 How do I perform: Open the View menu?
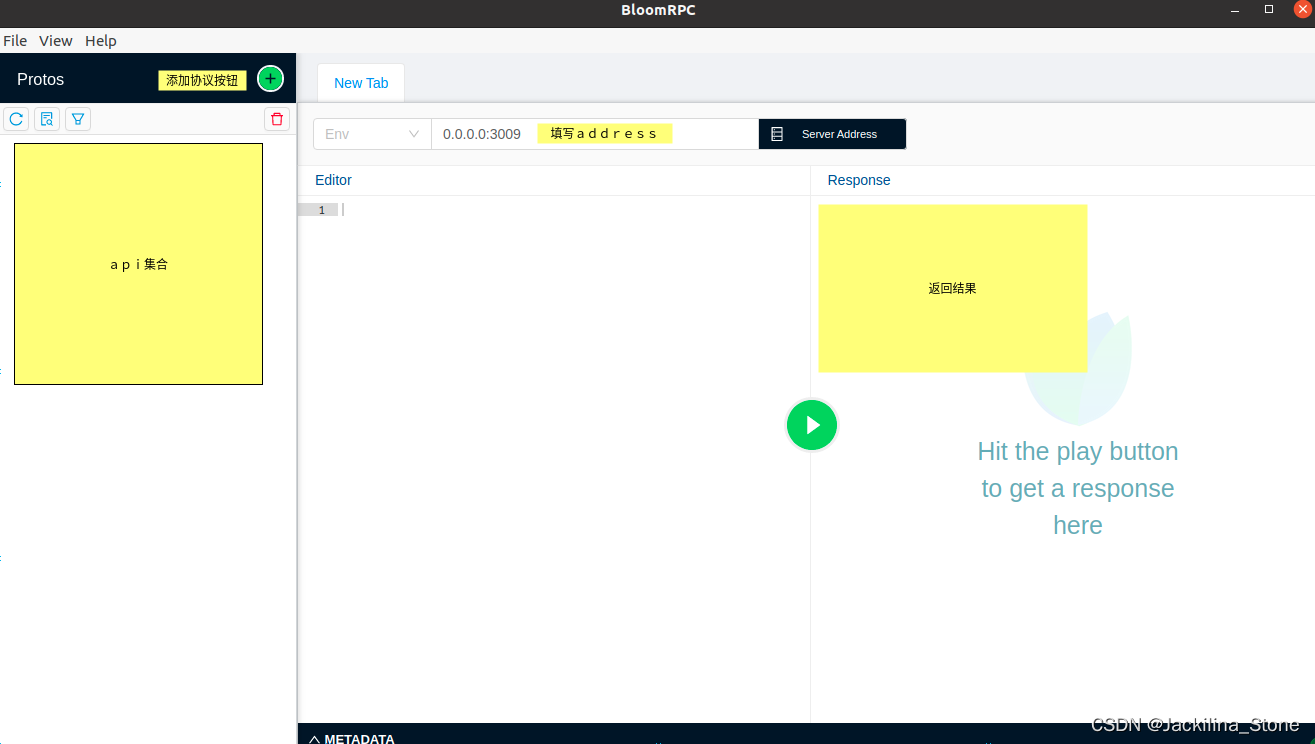[x=56, y=41]
